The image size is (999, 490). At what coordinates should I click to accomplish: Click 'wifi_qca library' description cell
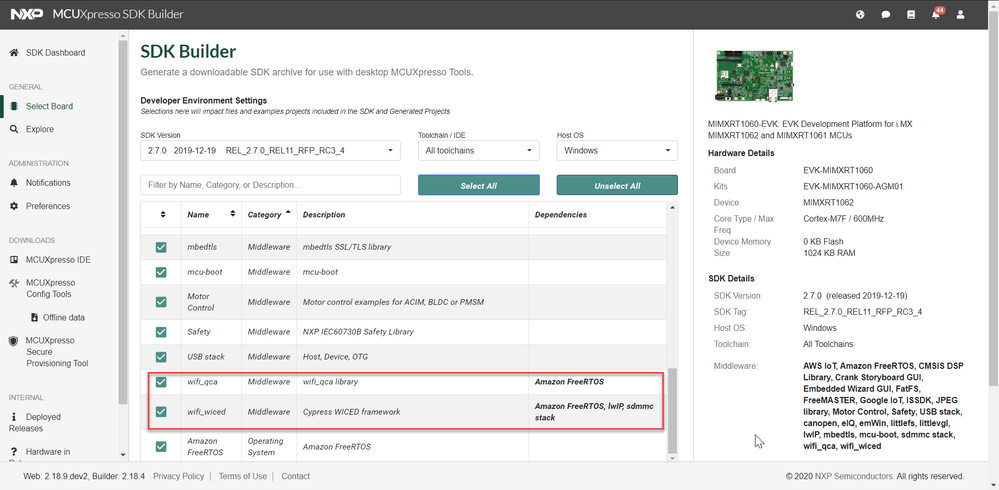point(330,382)
